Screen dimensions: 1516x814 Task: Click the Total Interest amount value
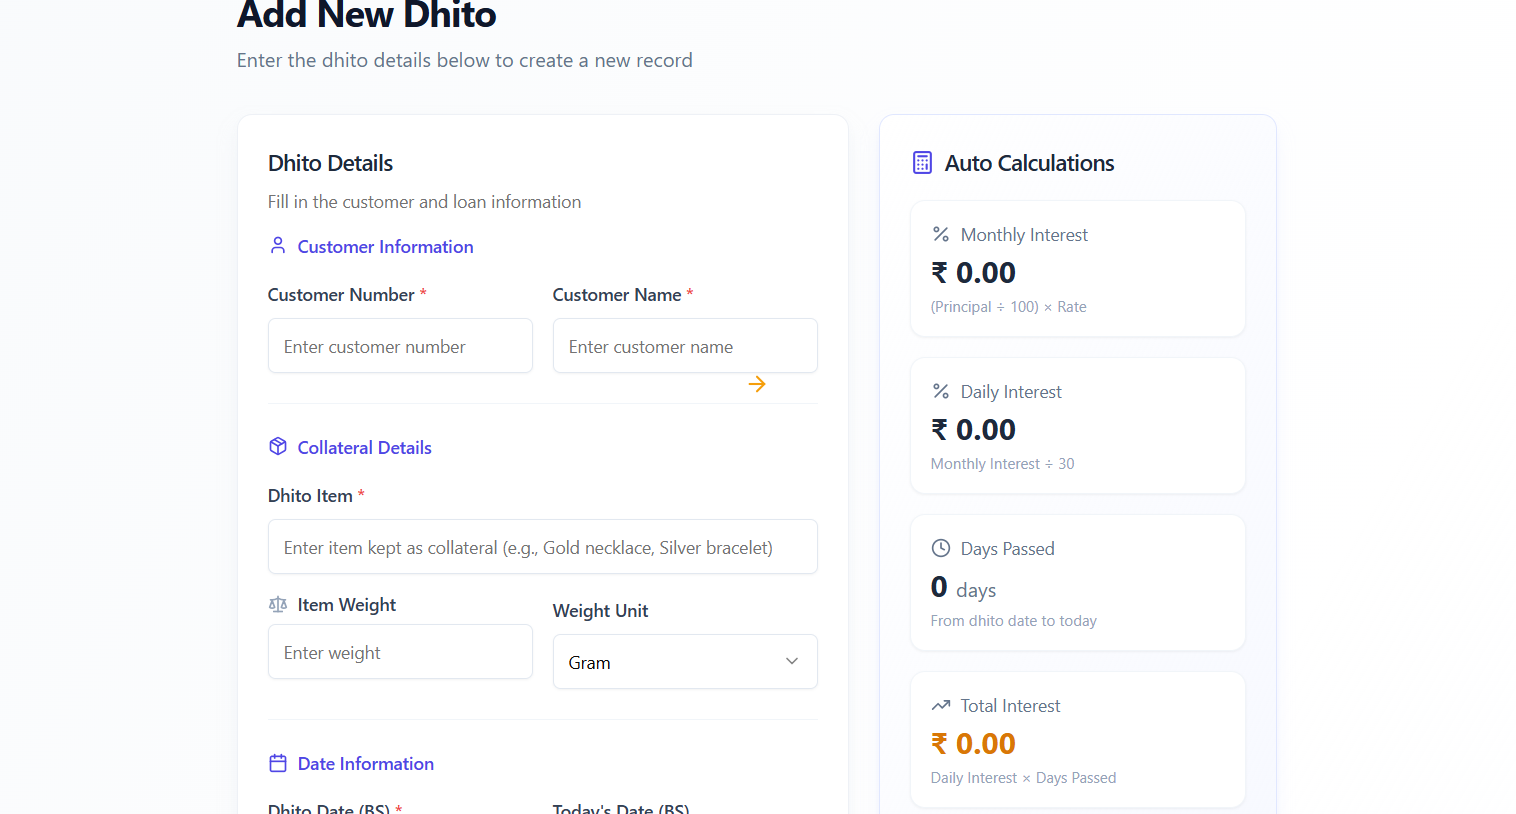click(x=973, y=744)
